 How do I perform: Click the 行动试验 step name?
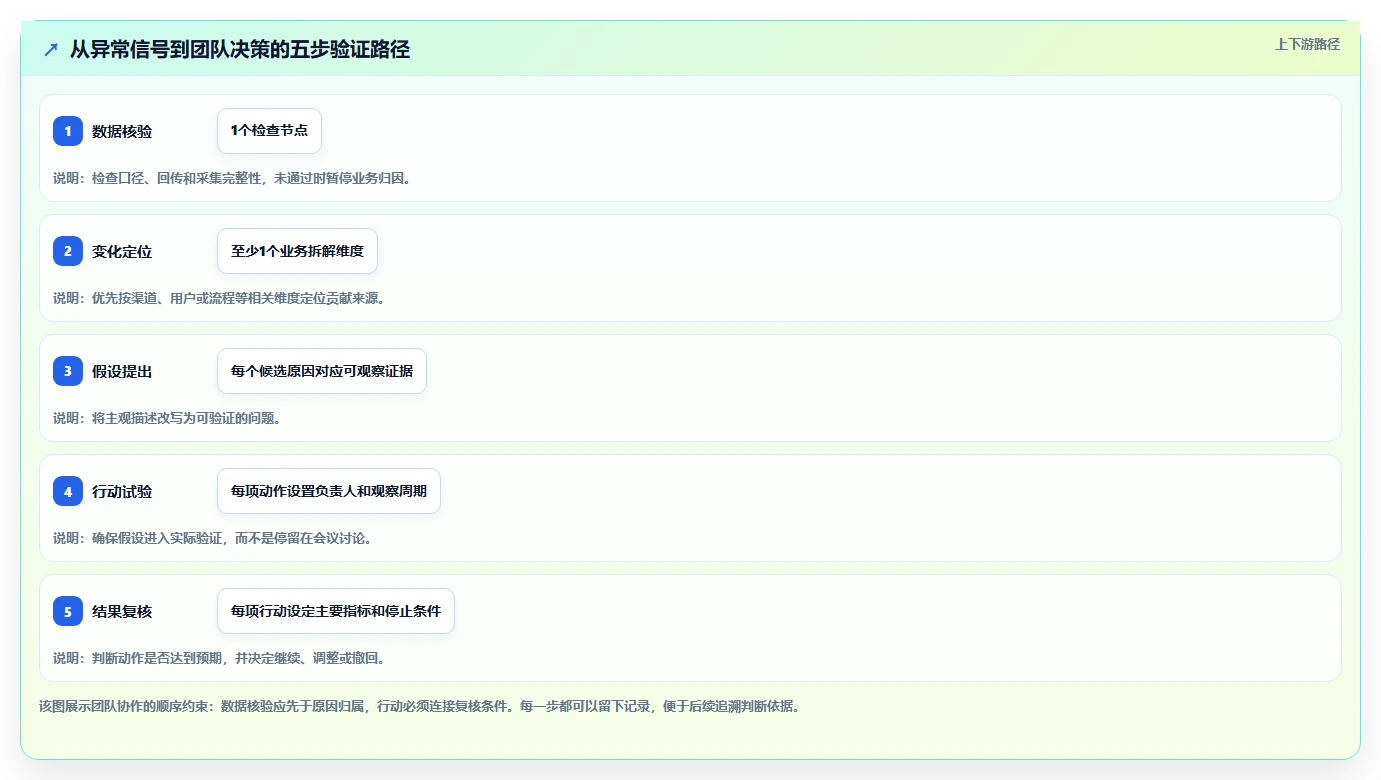pos(122,491)
